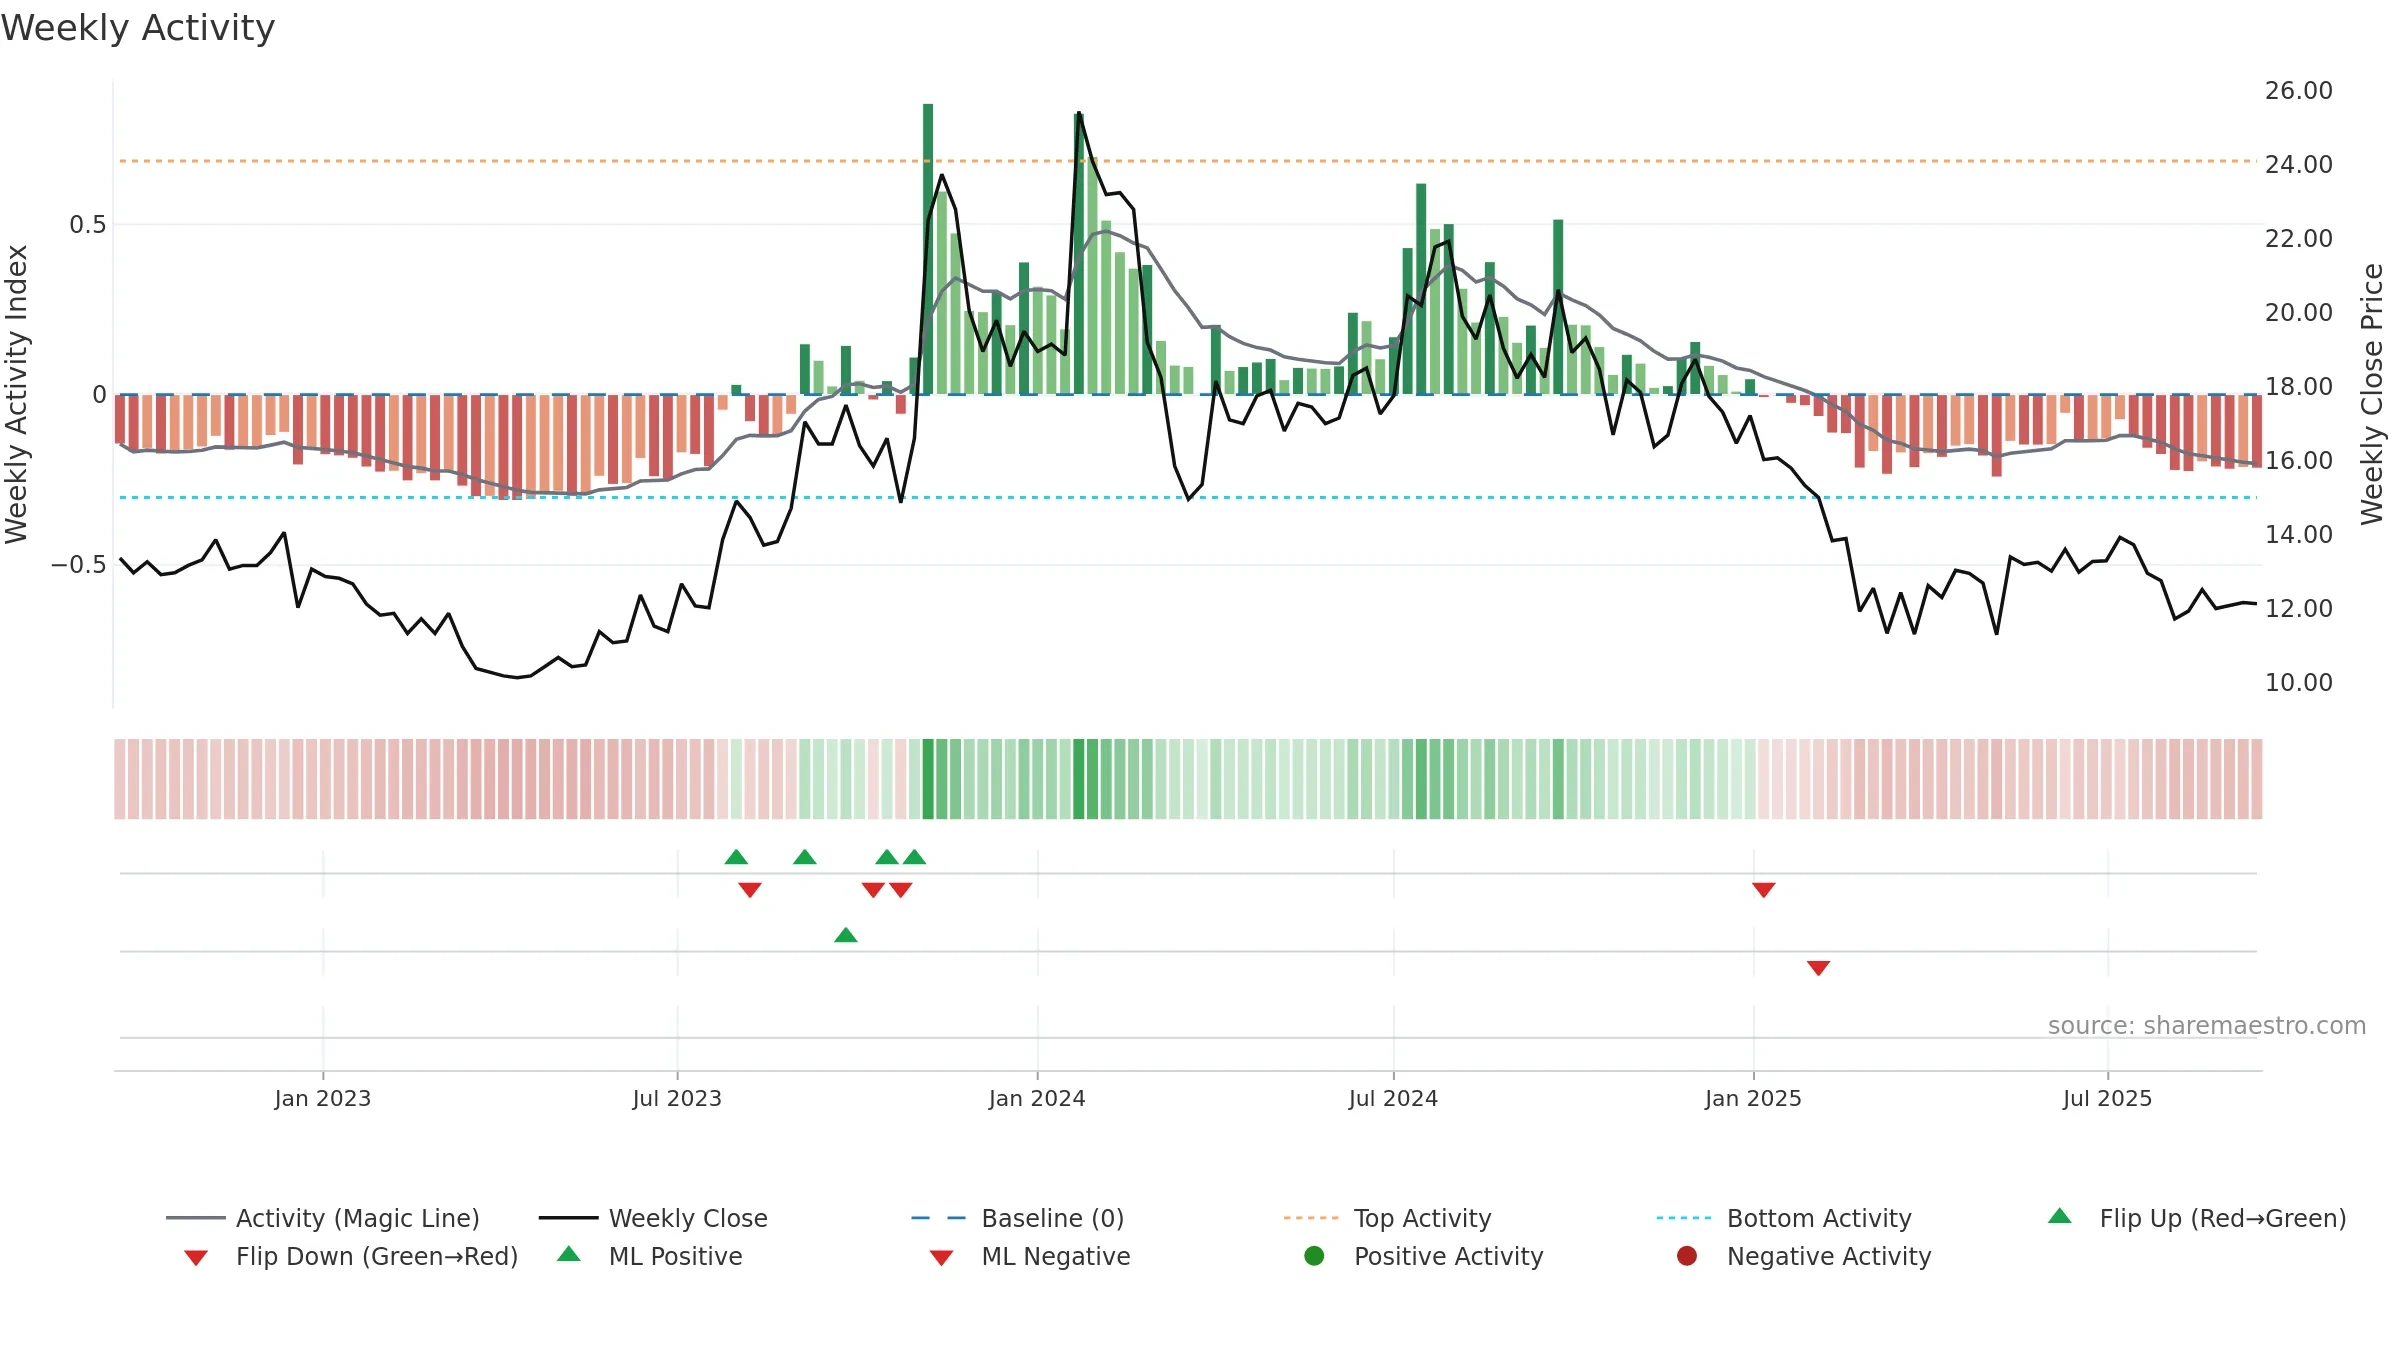Toggle the Flip Down (Green→Red) legend entry
This screenshot has width=2400, height=1350.
pos(350,1256)
